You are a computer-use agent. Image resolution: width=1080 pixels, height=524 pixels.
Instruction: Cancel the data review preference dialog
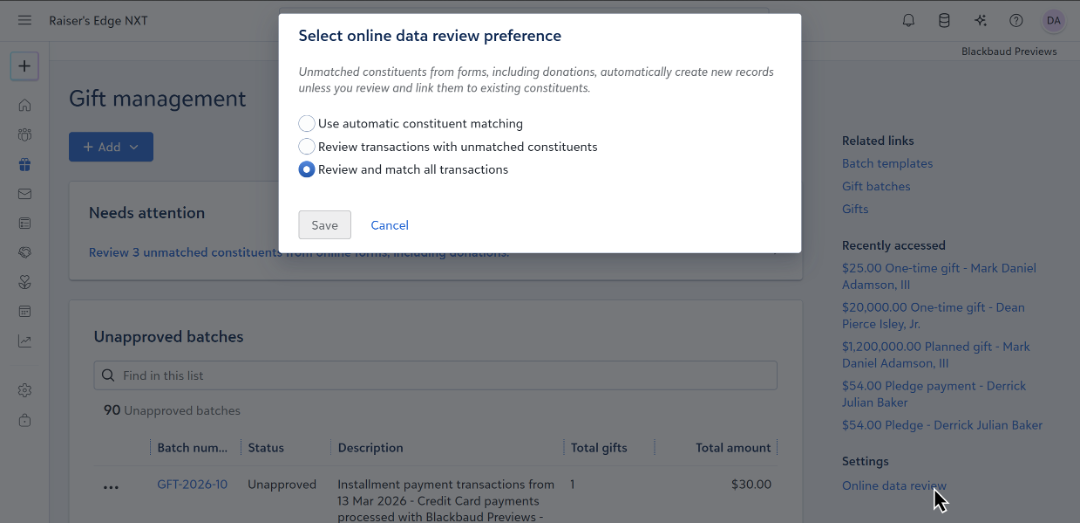(389, 225)
